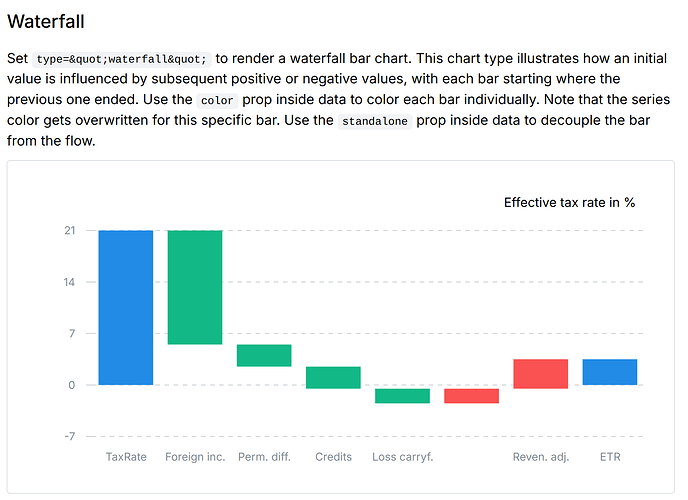Click the -7 y-axis tick label
The image size is (688, 500).
69,436
